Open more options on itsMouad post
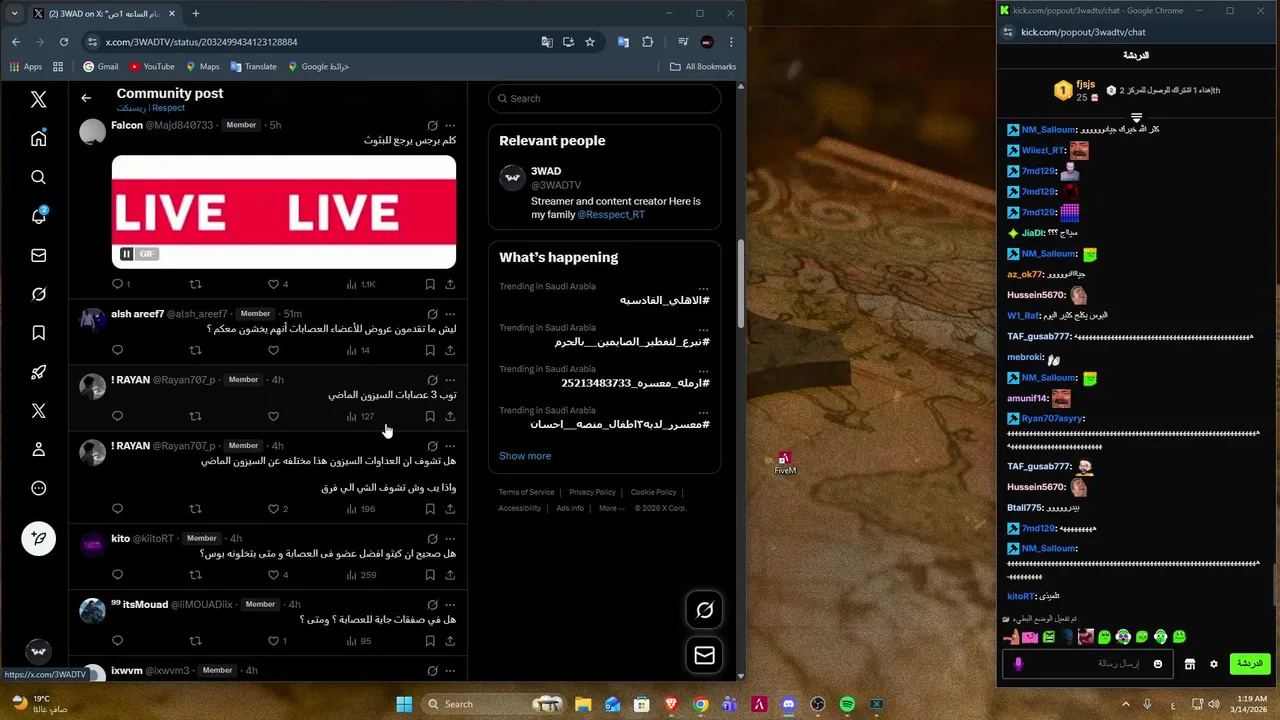The height and width of the screenshot is (720, 1280). [x=450, y=604]
